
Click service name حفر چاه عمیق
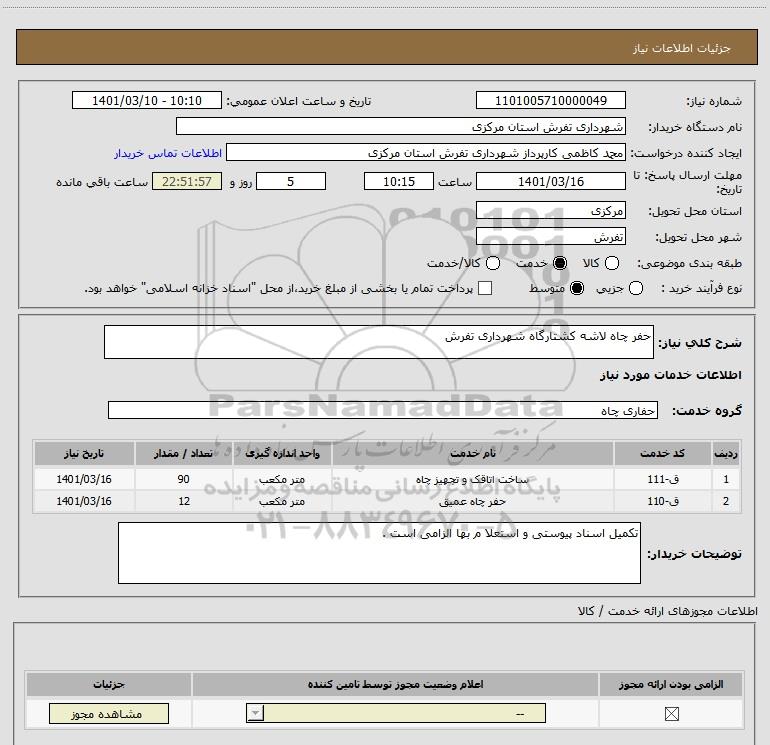pos(472,501)
